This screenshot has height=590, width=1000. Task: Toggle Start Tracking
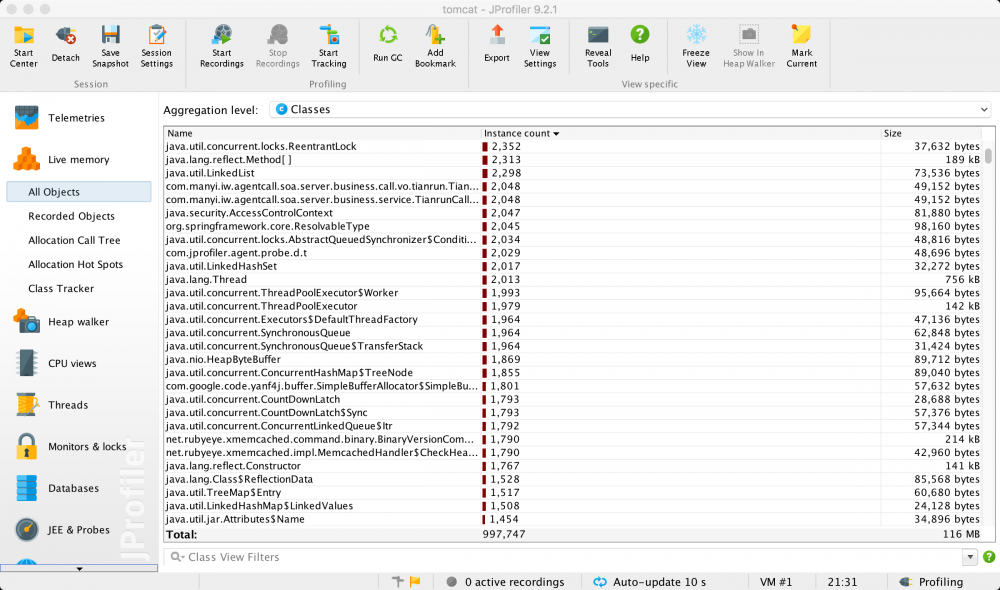click(328, 46)
